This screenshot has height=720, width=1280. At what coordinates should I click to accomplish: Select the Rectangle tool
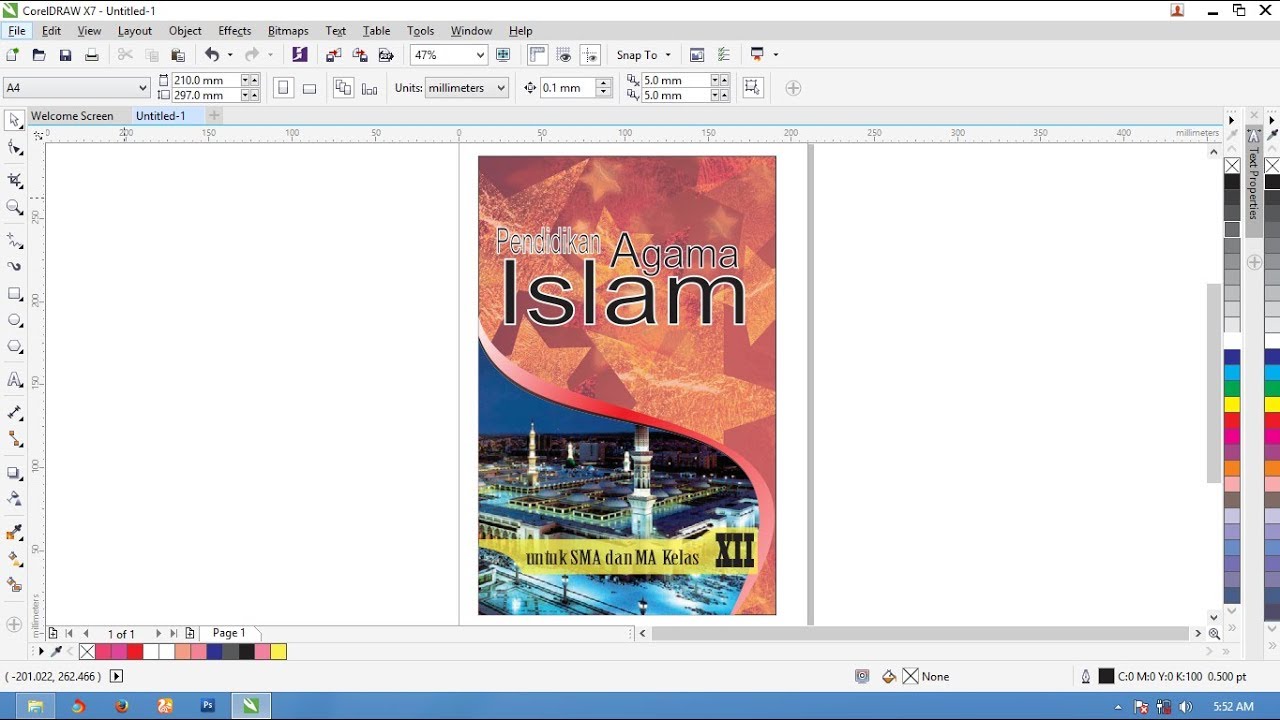pos(15,294)
